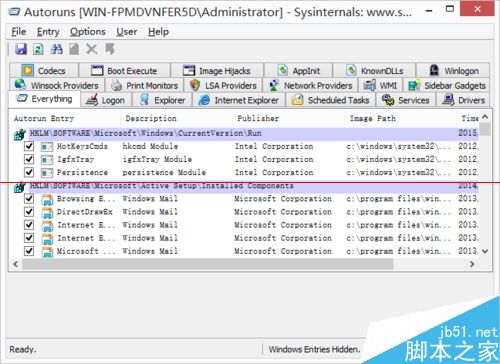Screen dimensions: 500x364
Task: Open the Network Providers tab
Action: coord(310,85)
